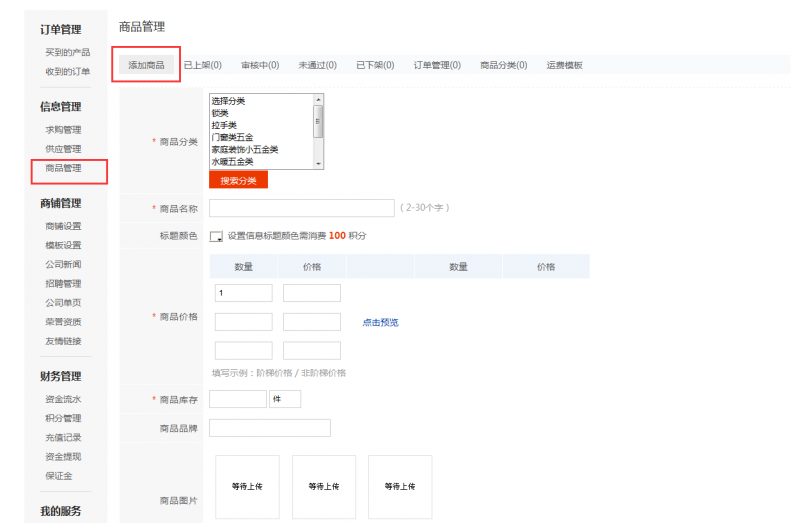Click the 点击预览 link

click(381, 322)
